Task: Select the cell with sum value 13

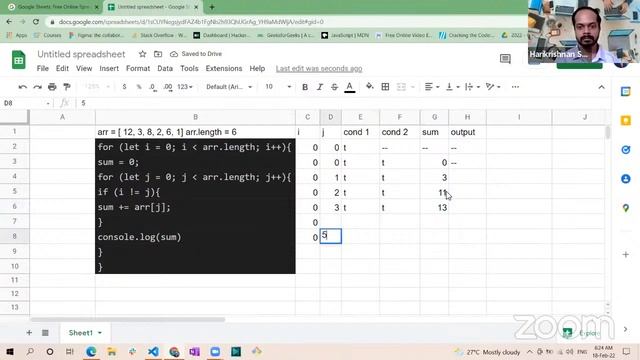Action: [x=434, y=207]
